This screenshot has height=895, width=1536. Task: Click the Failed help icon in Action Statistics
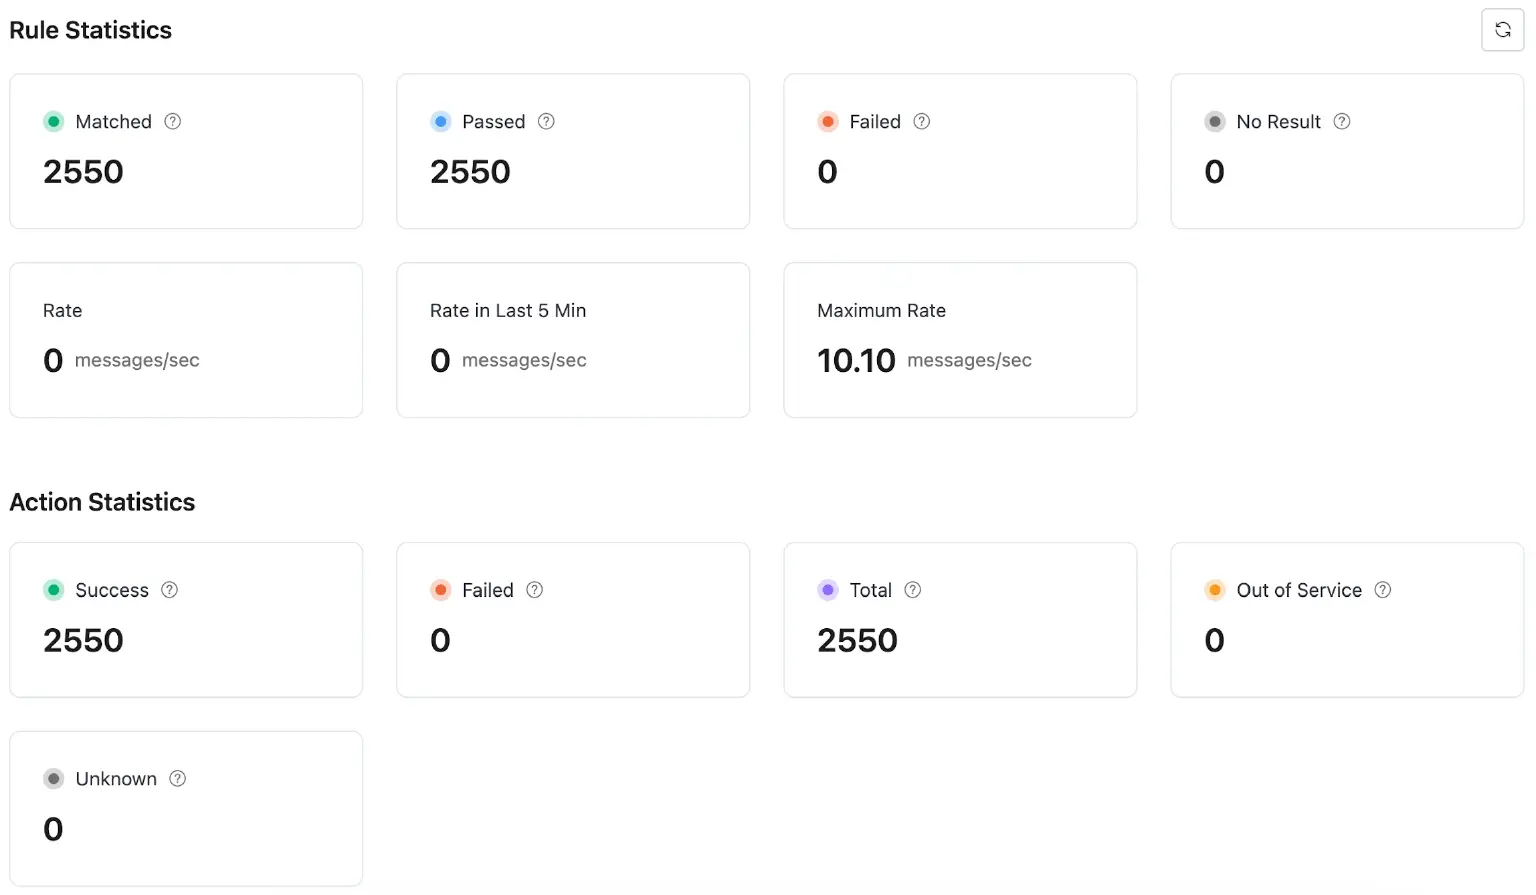point(534,590)
